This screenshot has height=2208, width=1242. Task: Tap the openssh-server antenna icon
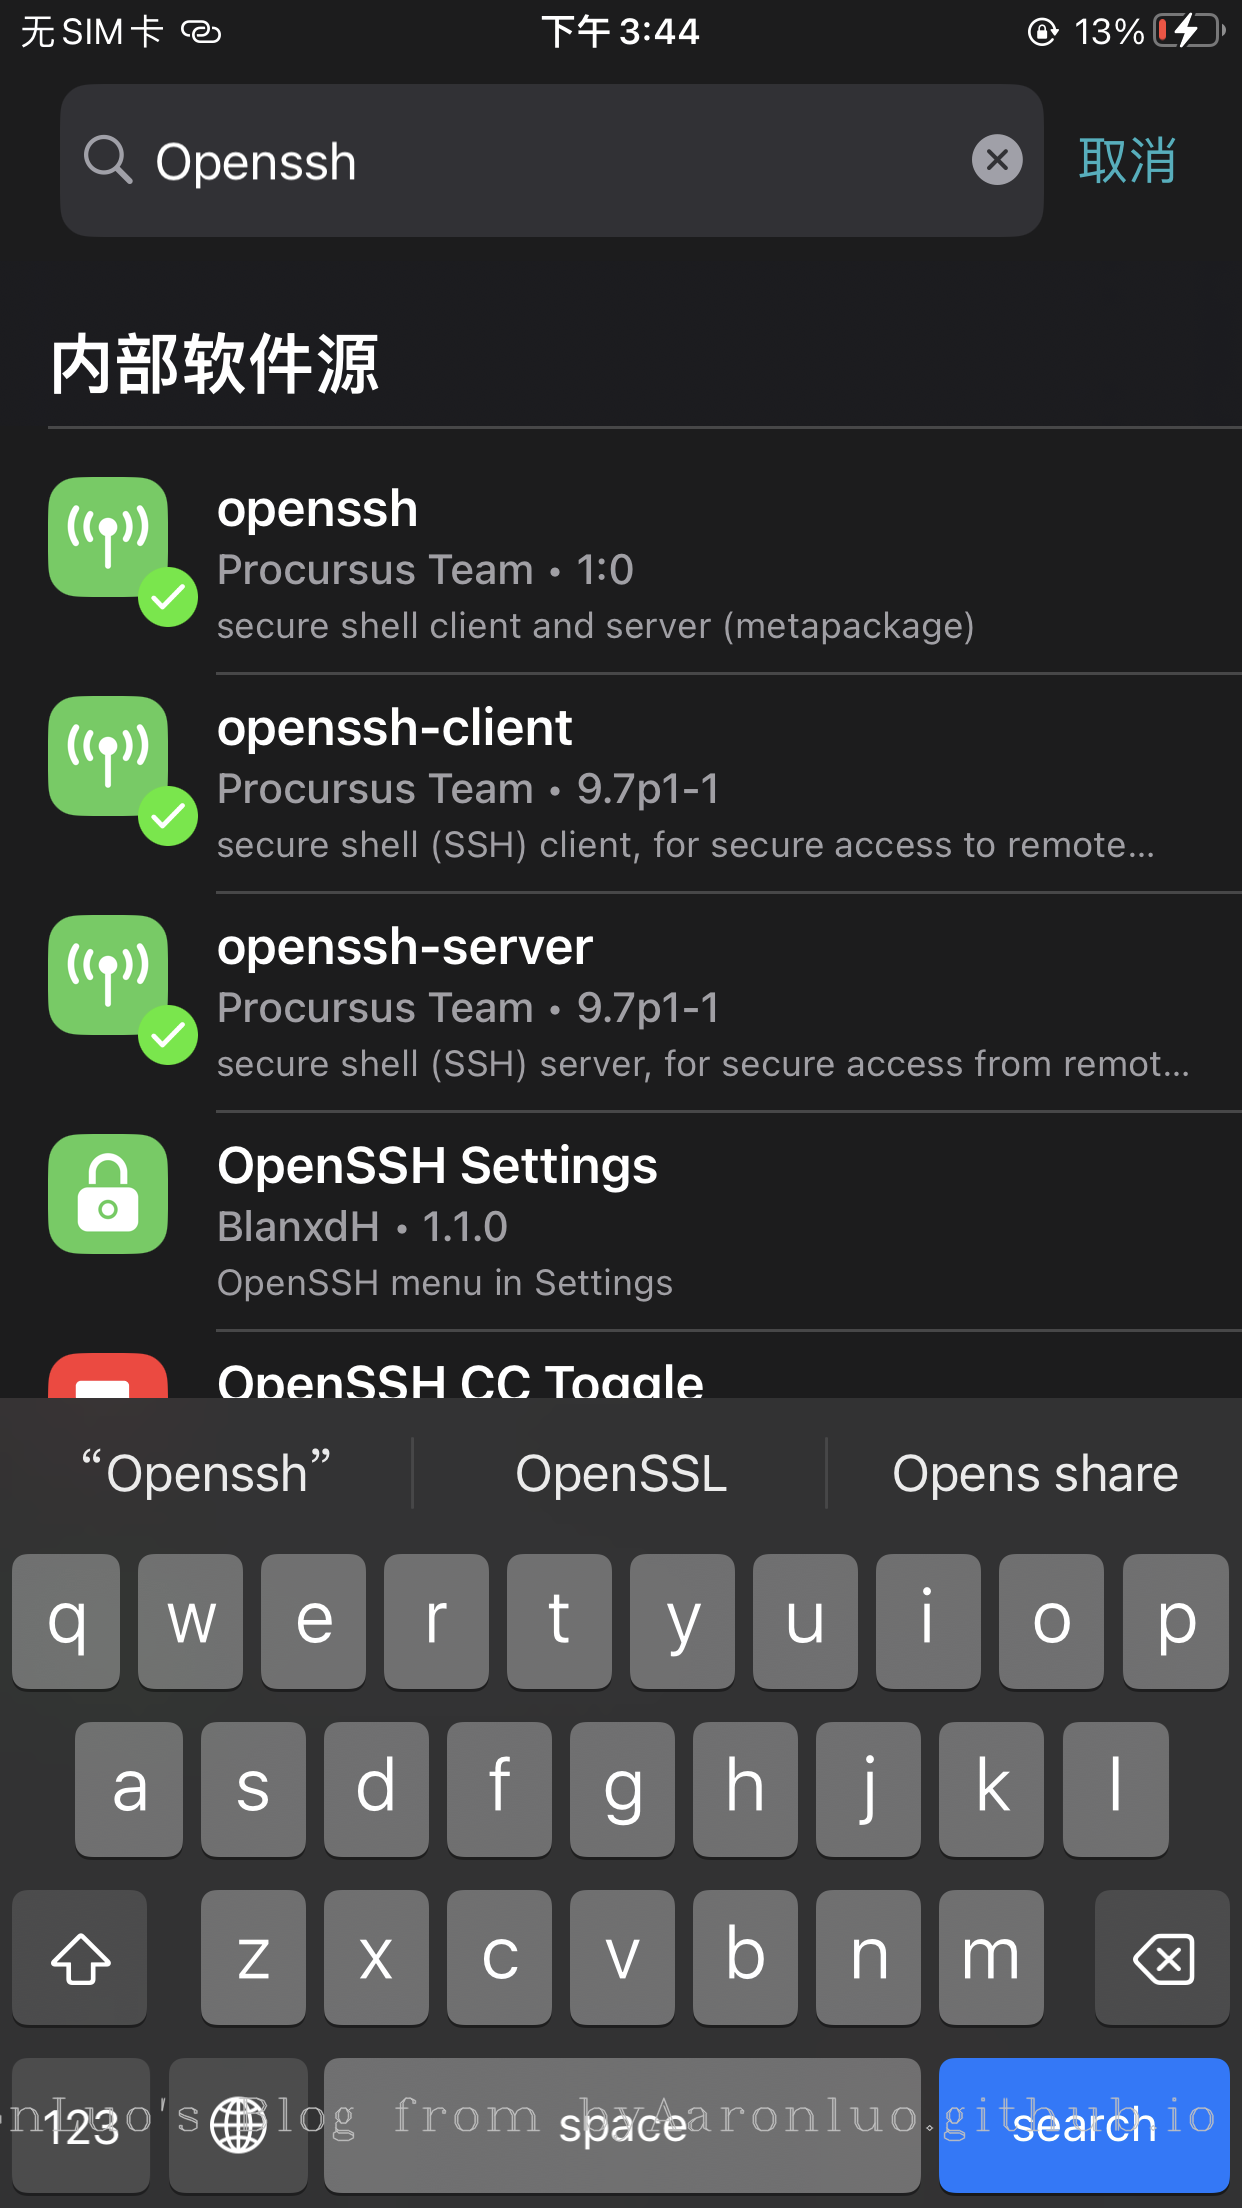[108, 975]
